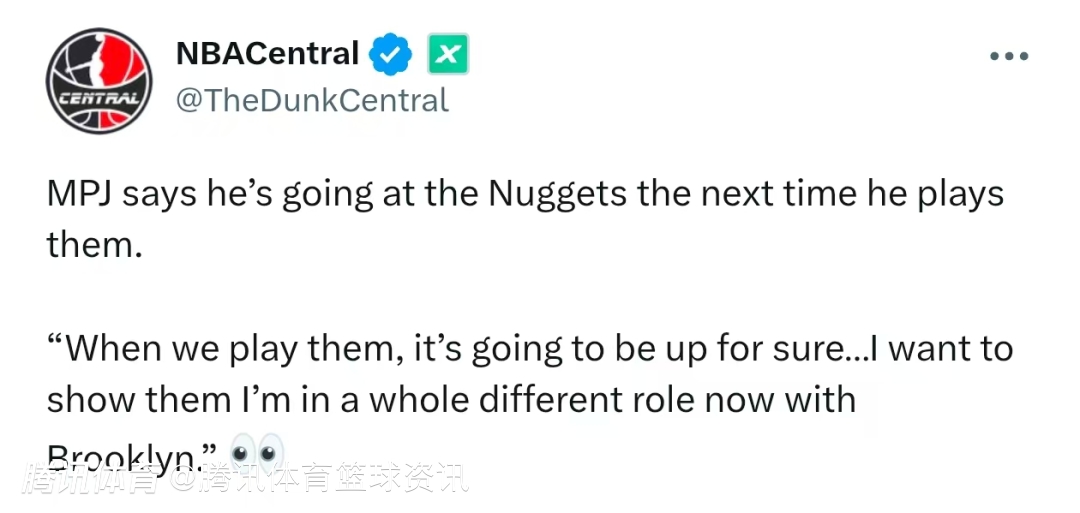Click the quote line starting "When we play them"
Viewport: 1080px width, 513px height.
[530, 350]
